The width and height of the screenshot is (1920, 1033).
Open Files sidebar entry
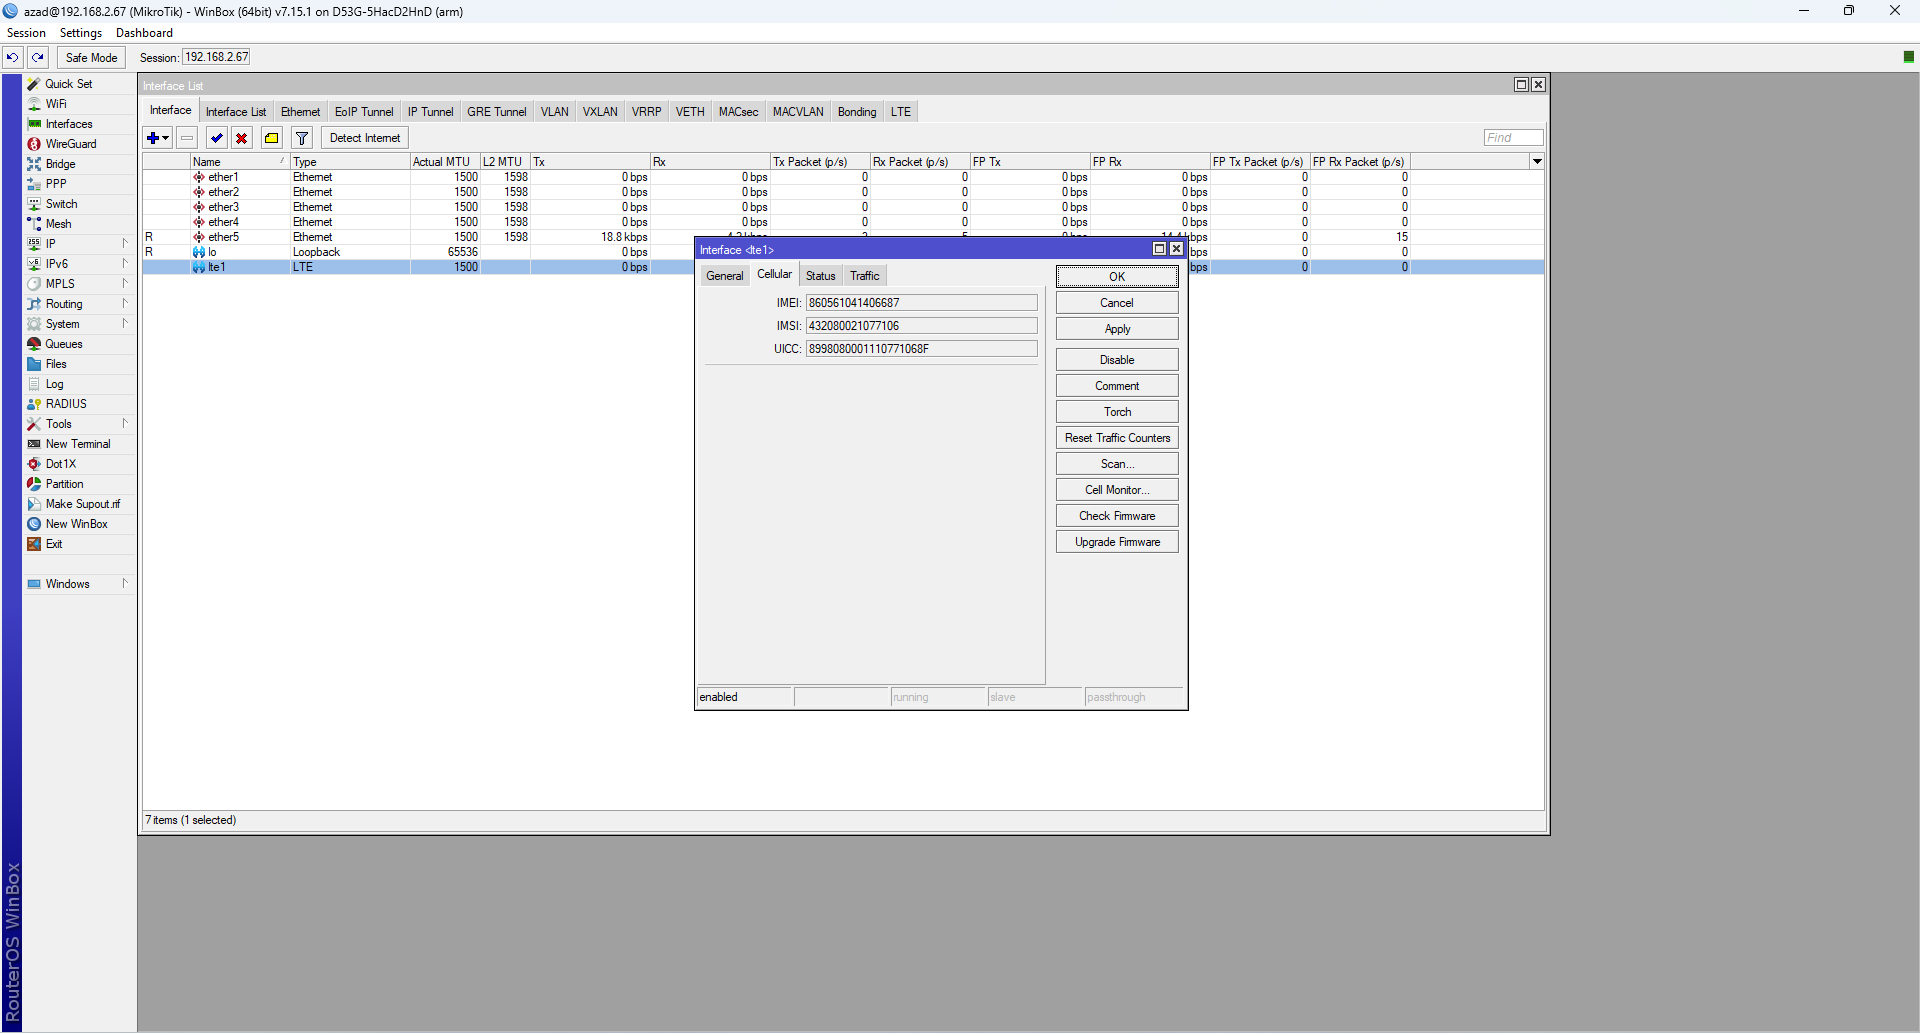tap(56, 364)
